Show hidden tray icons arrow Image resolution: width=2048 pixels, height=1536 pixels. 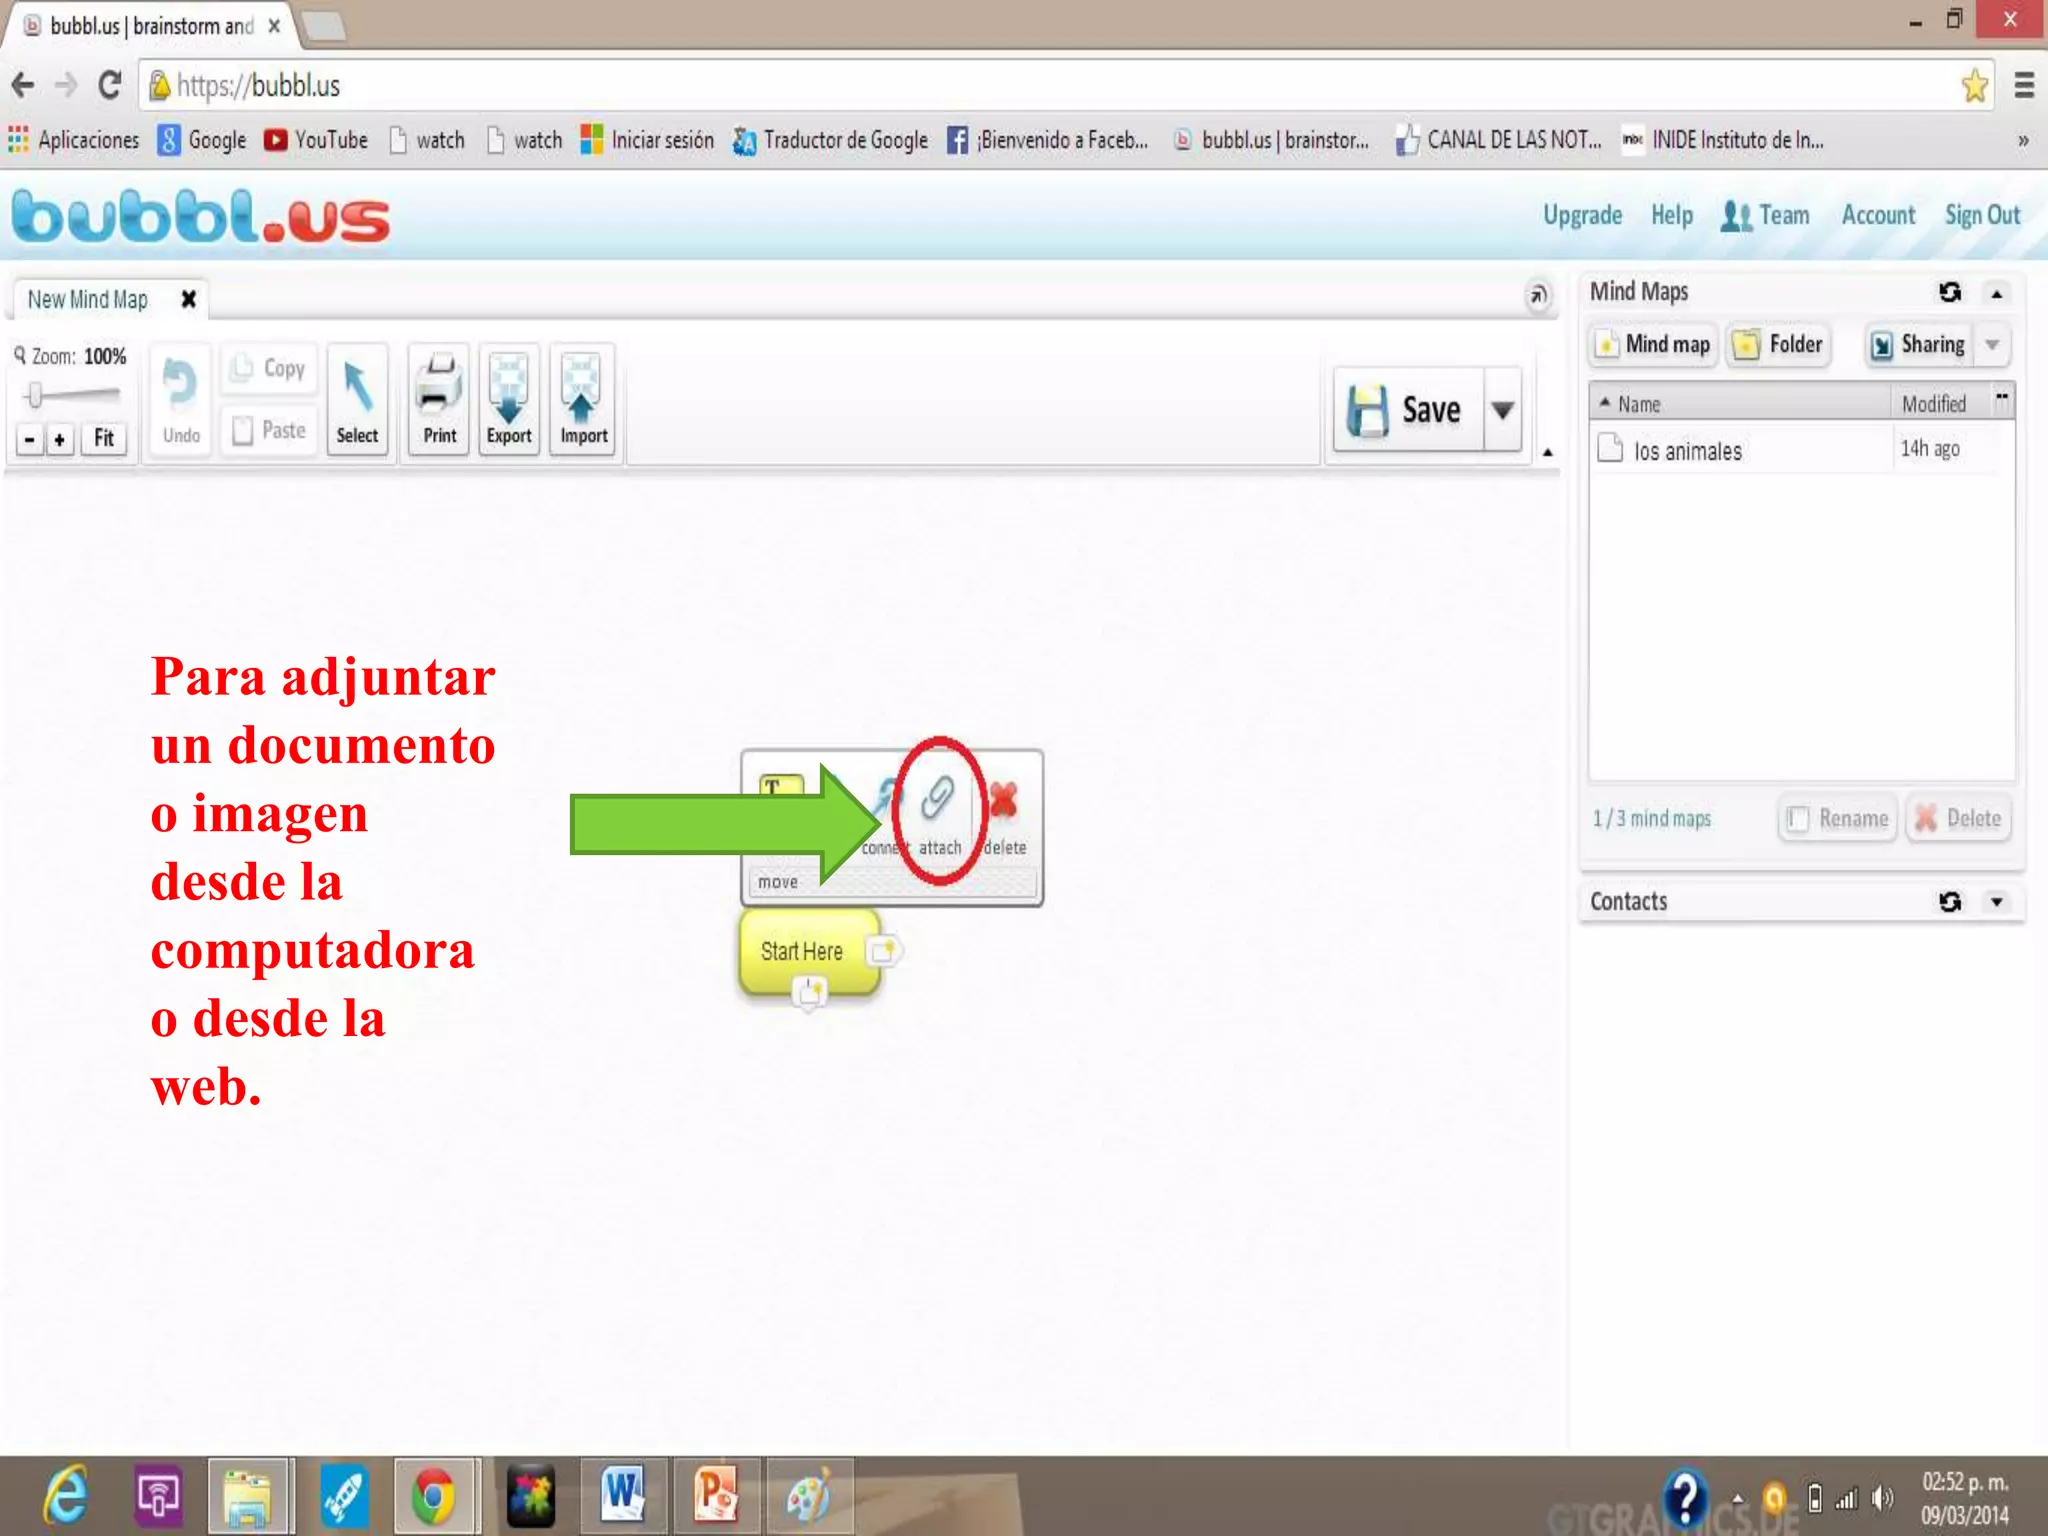pos(1738,1498)
